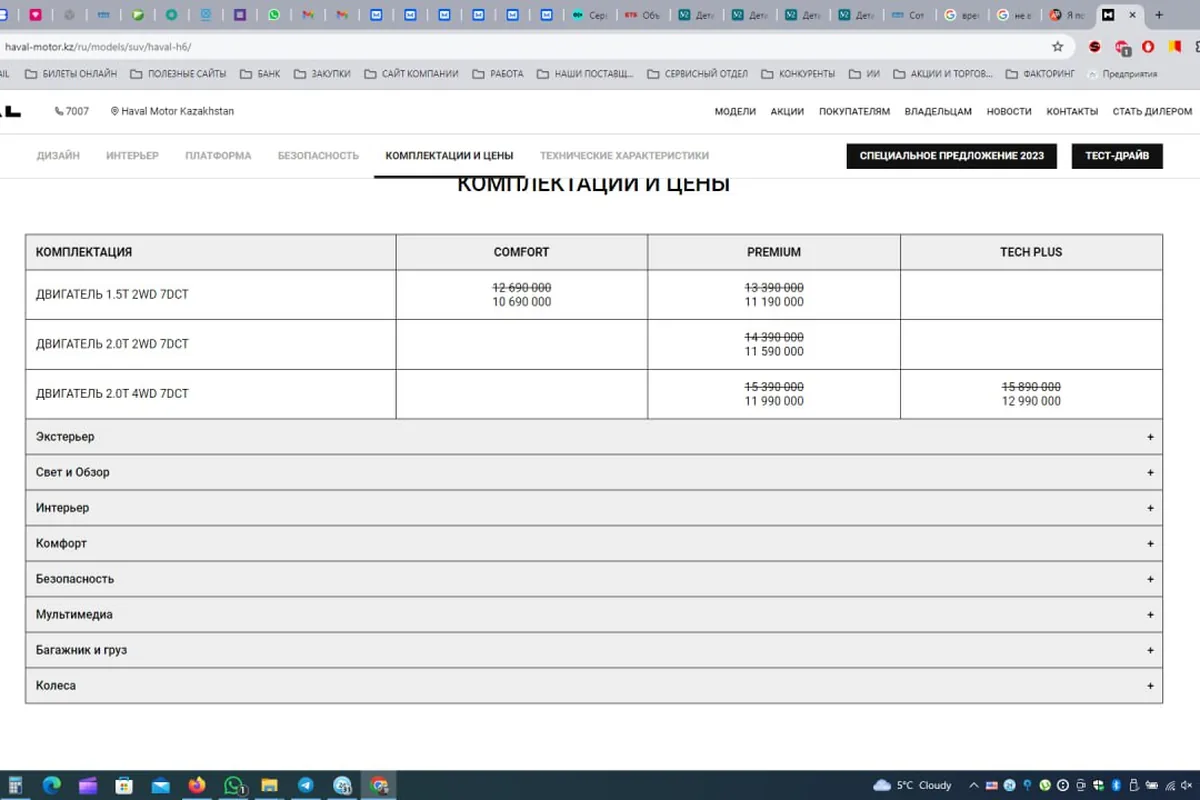
Task: Open the Предприятия bookmark
Action: (x=1122, y=74)
